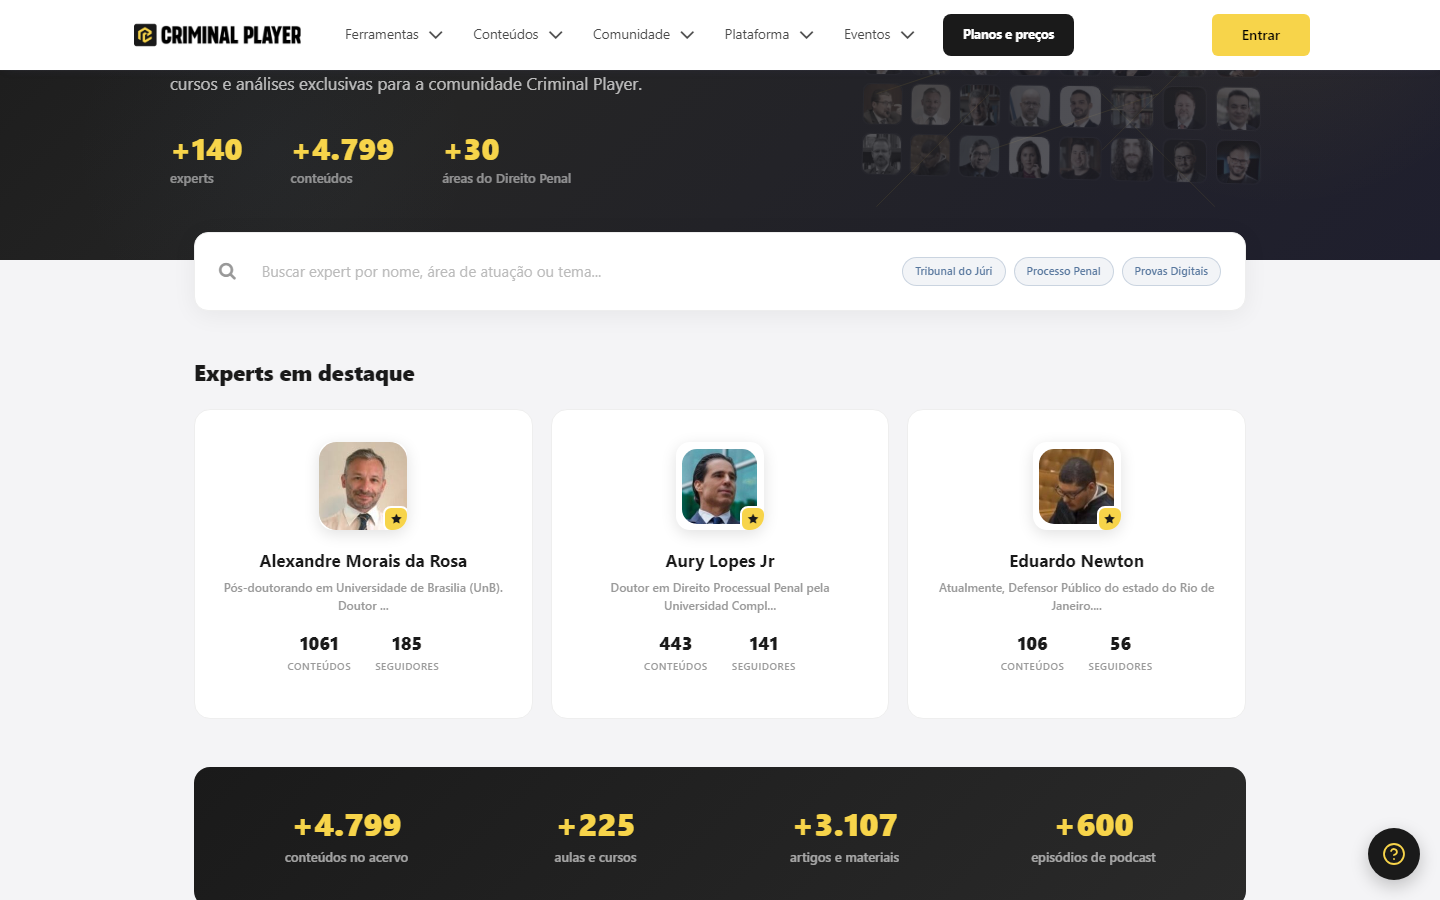The height and width of the screenshot is (900, 1440).
Task: Select the Processo Penal tag
Action: pos(1063,271)
